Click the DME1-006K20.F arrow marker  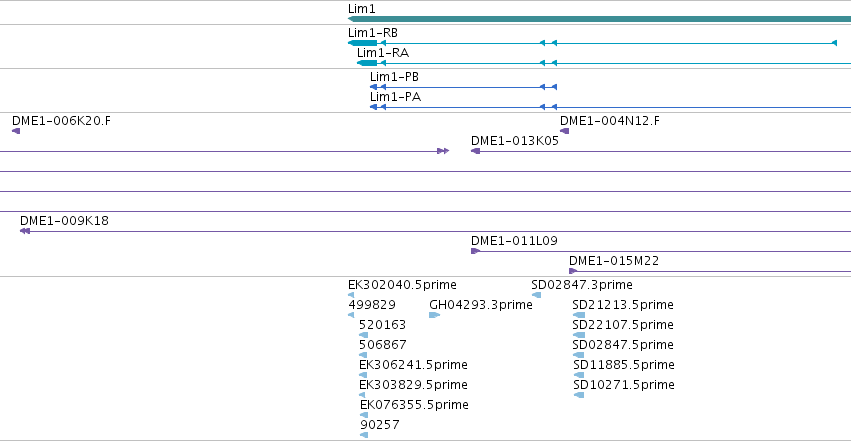(16, 131)
